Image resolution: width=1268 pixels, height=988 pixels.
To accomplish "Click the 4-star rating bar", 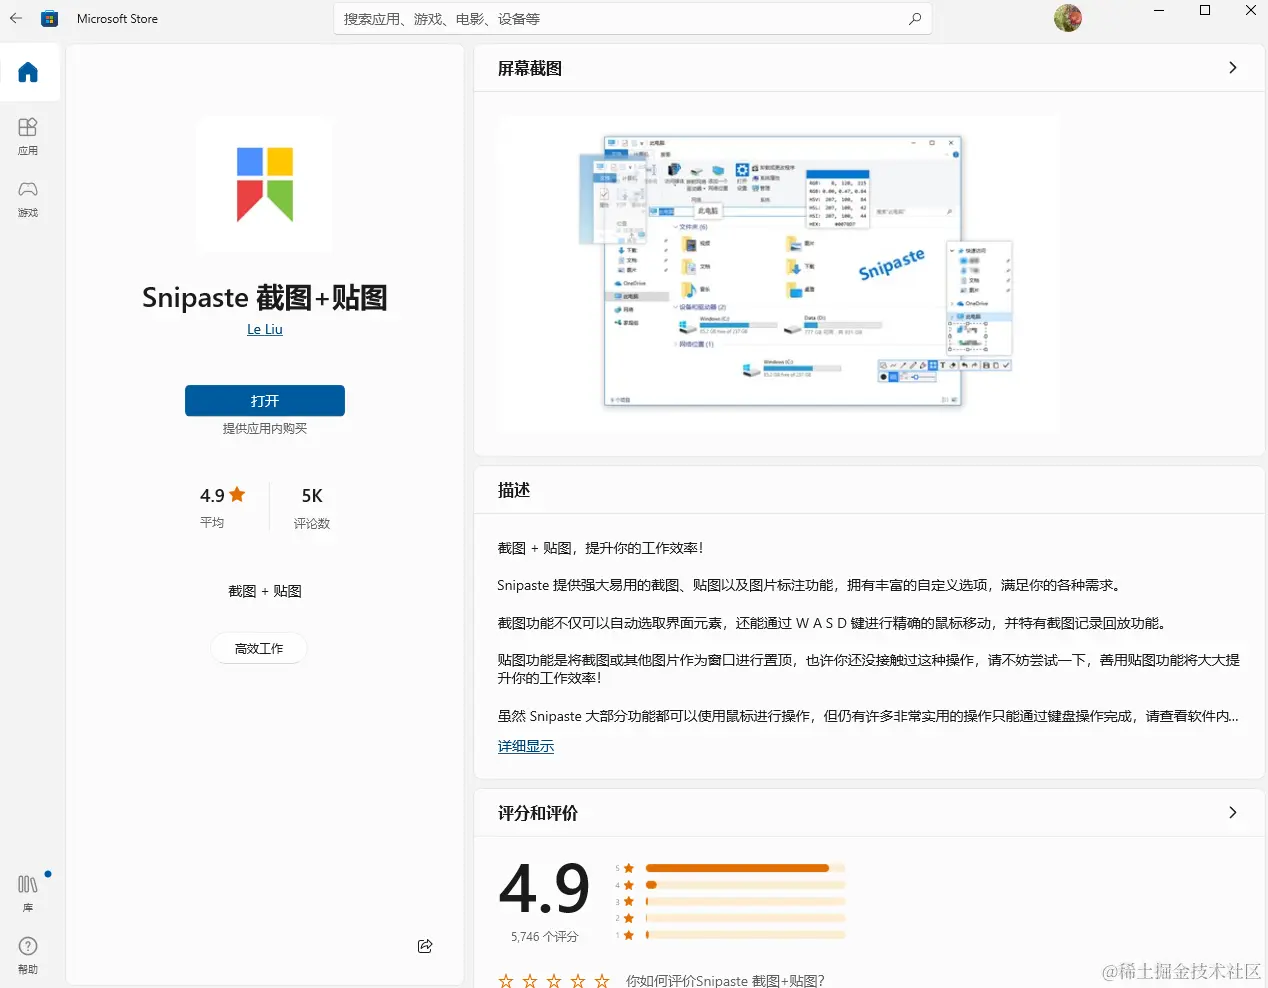I will pyautogui.click(x=746, y=885).
